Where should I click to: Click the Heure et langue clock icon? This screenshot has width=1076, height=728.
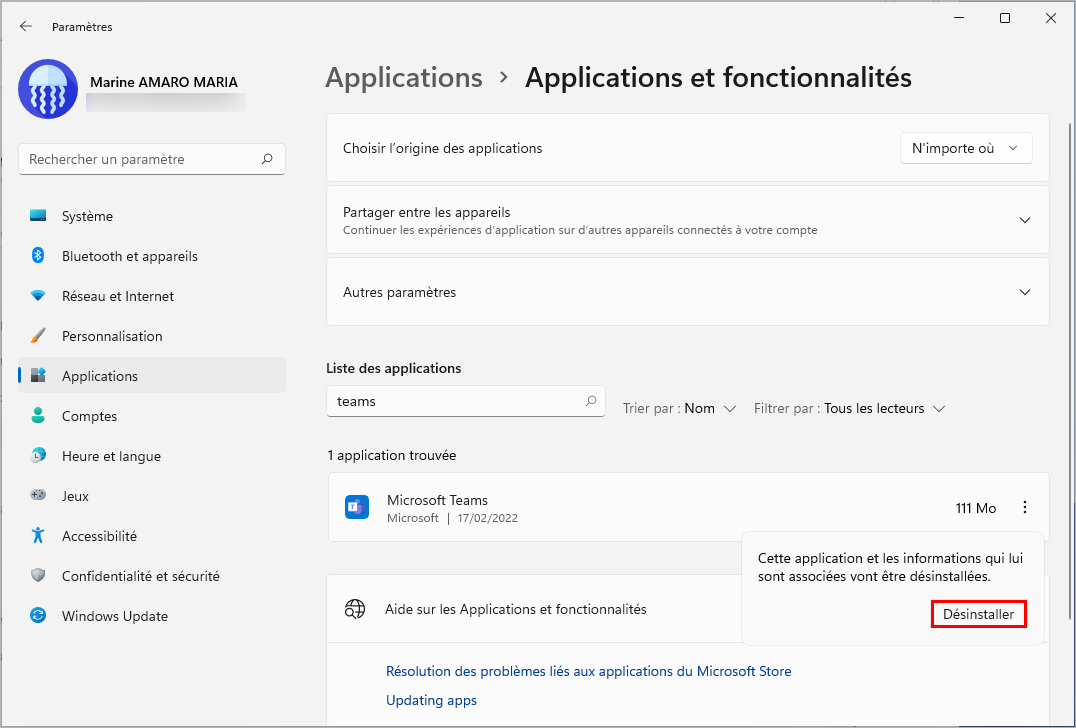tap(38, 456)
